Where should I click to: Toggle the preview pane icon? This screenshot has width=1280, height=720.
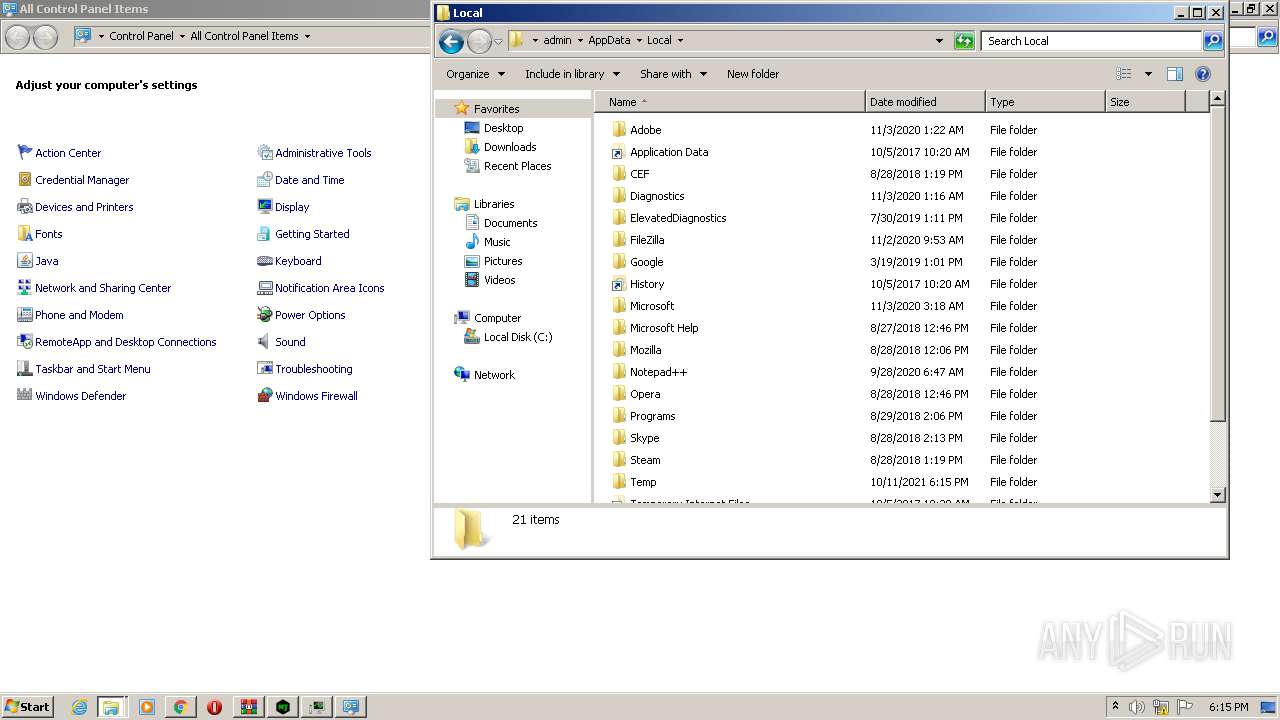coord(1175,74)
